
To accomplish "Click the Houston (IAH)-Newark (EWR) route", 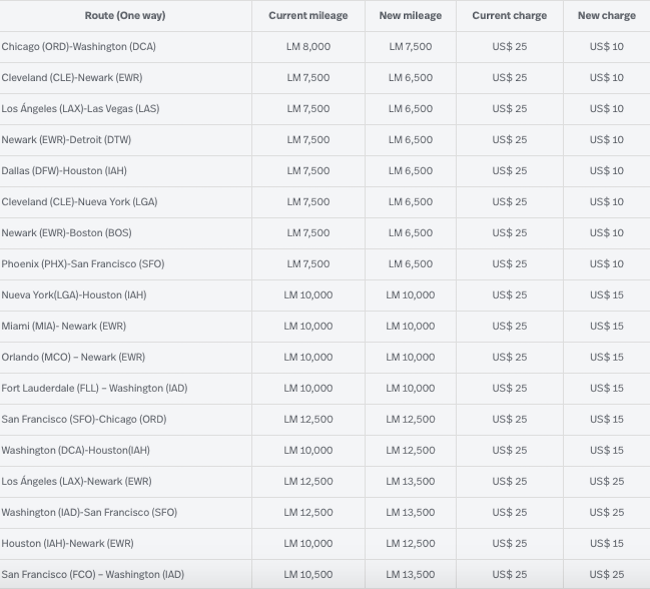I will click(x=67, y=543).
